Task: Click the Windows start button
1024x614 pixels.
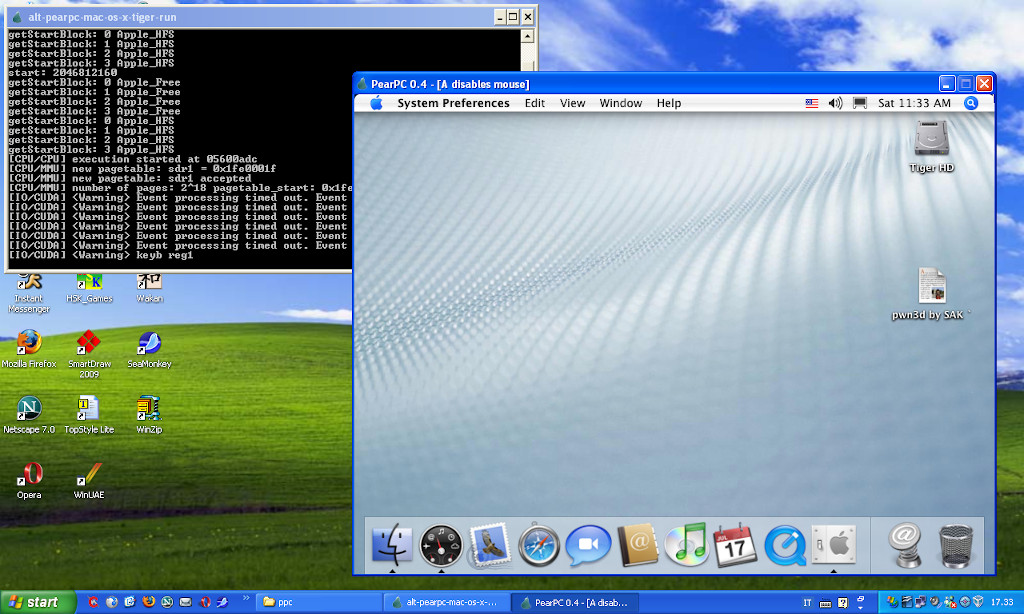Action: pyautogui.click(x=38, y=602)
